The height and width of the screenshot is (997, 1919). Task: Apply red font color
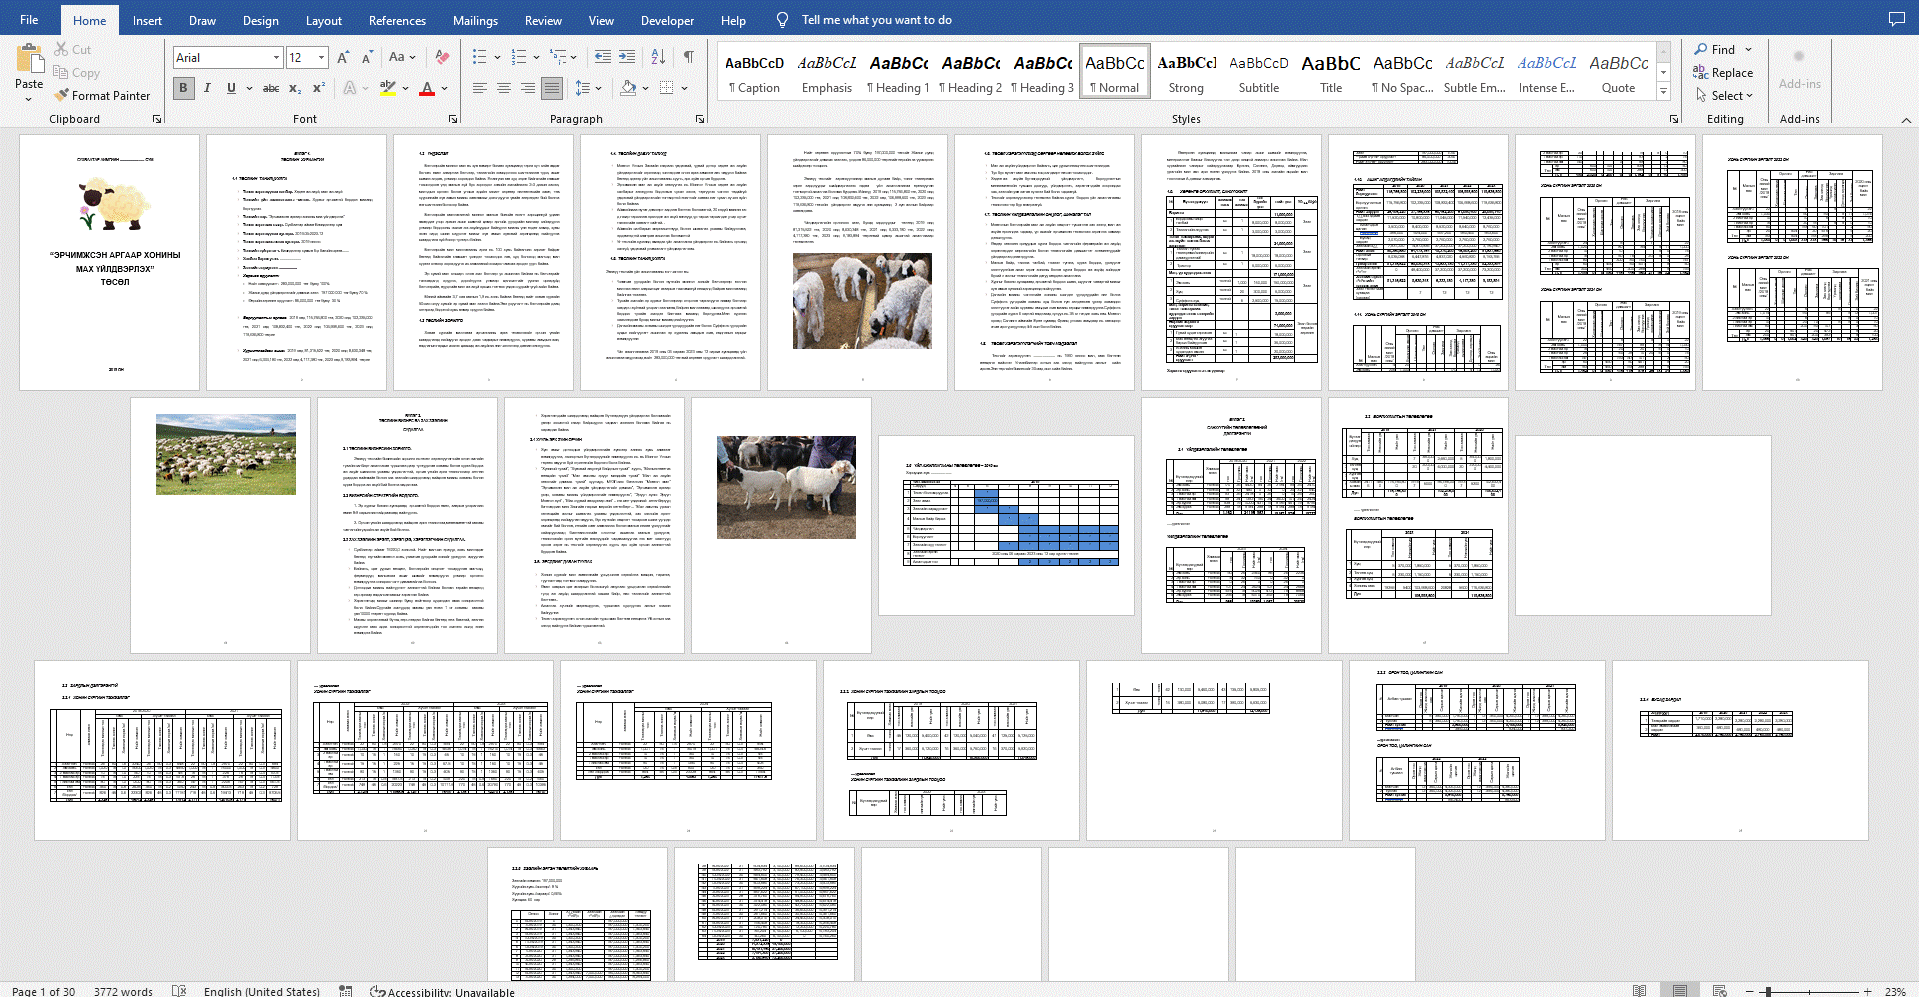pyautogui.click(x=427, y=88)
